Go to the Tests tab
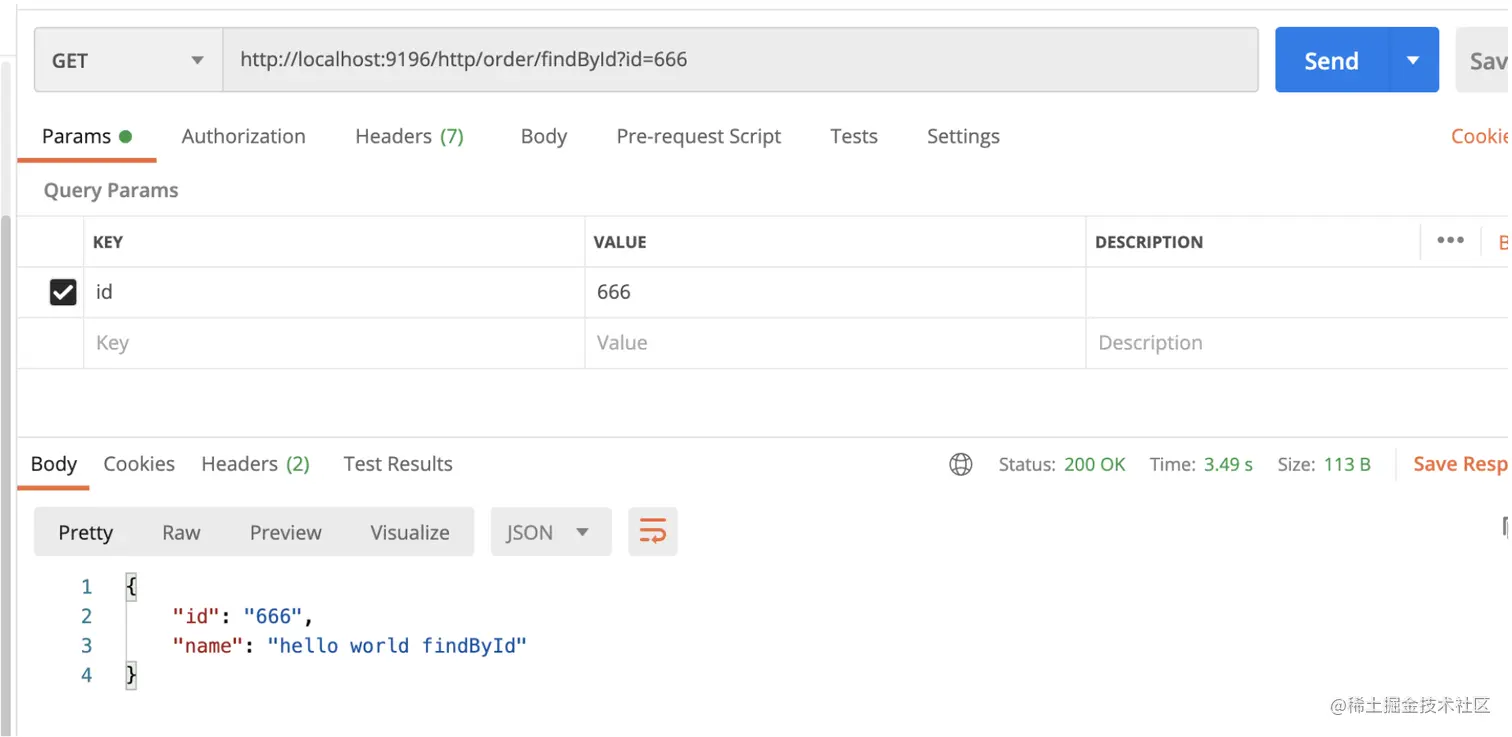 point(853,136)
